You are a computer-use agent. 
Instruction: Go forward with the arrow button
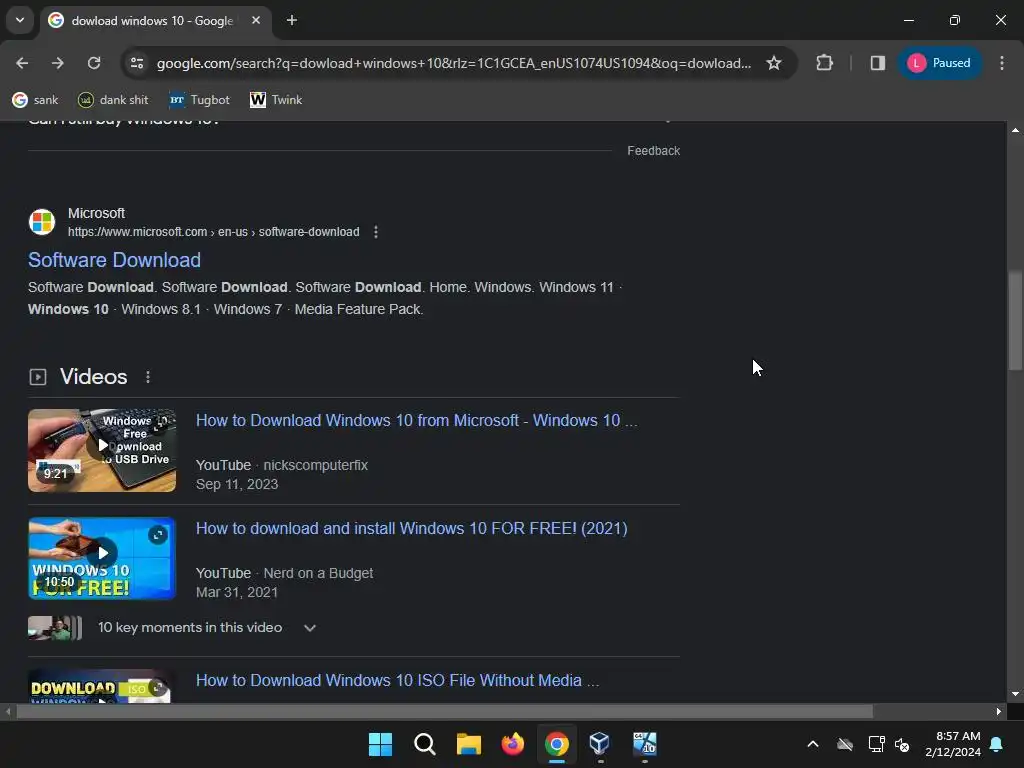(x=57, y=63)
